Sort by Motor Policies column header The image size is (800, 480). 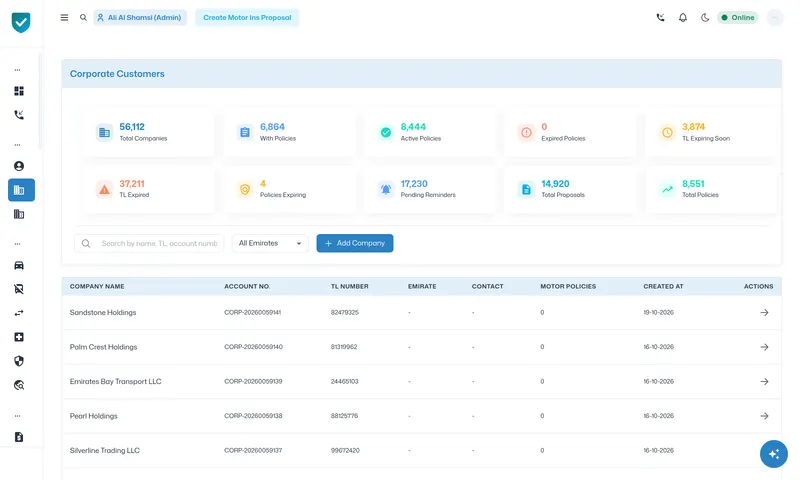coord(568,287)
